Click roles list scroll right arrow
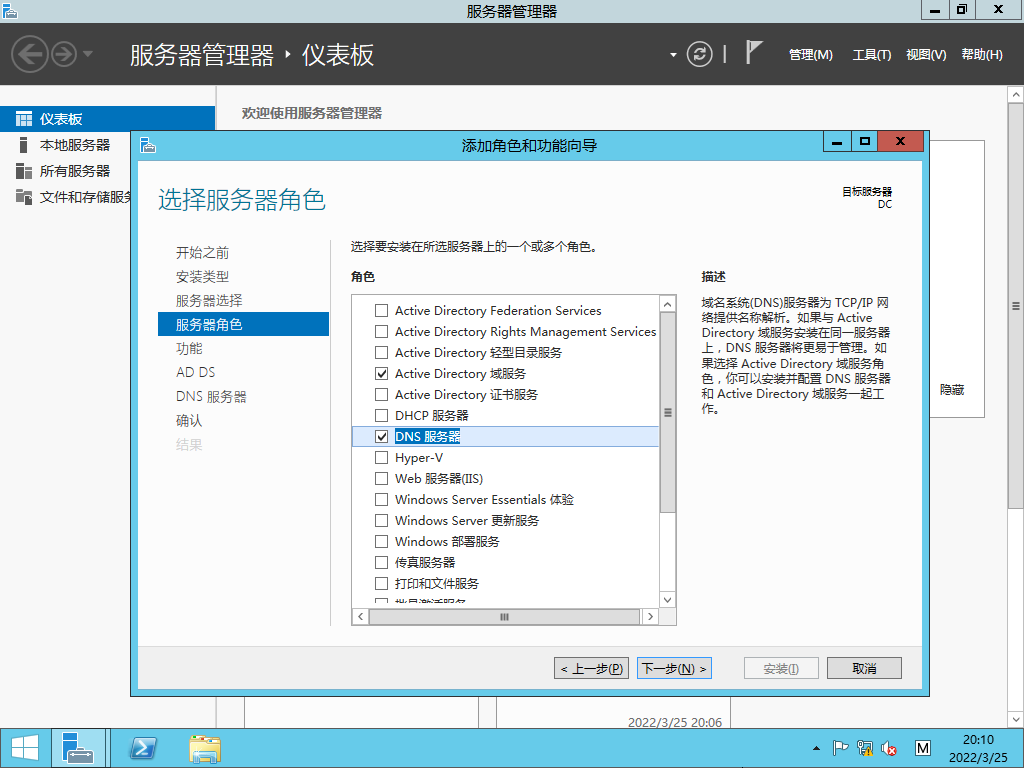Image resolution: width=1024 pixels, height=768 pixels. click(650, 616)
